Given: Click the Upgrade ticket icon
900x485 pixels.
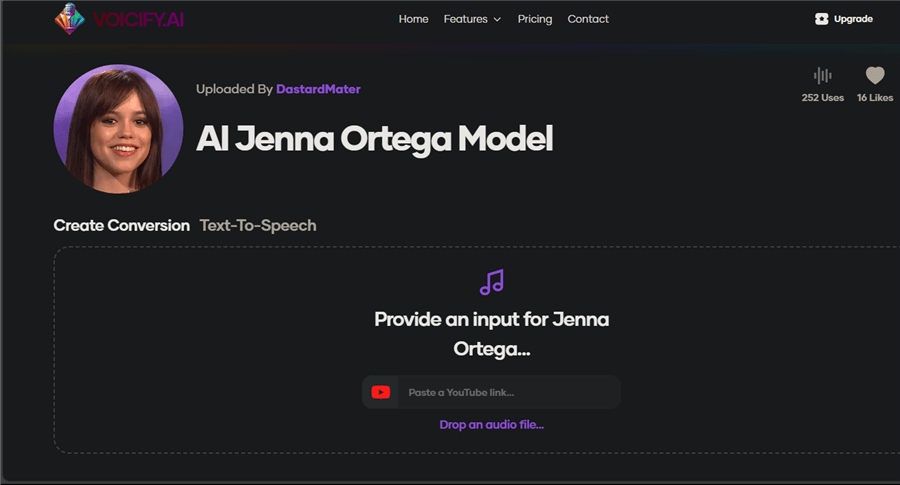Looking at the screenshot, I should [821, 19].
